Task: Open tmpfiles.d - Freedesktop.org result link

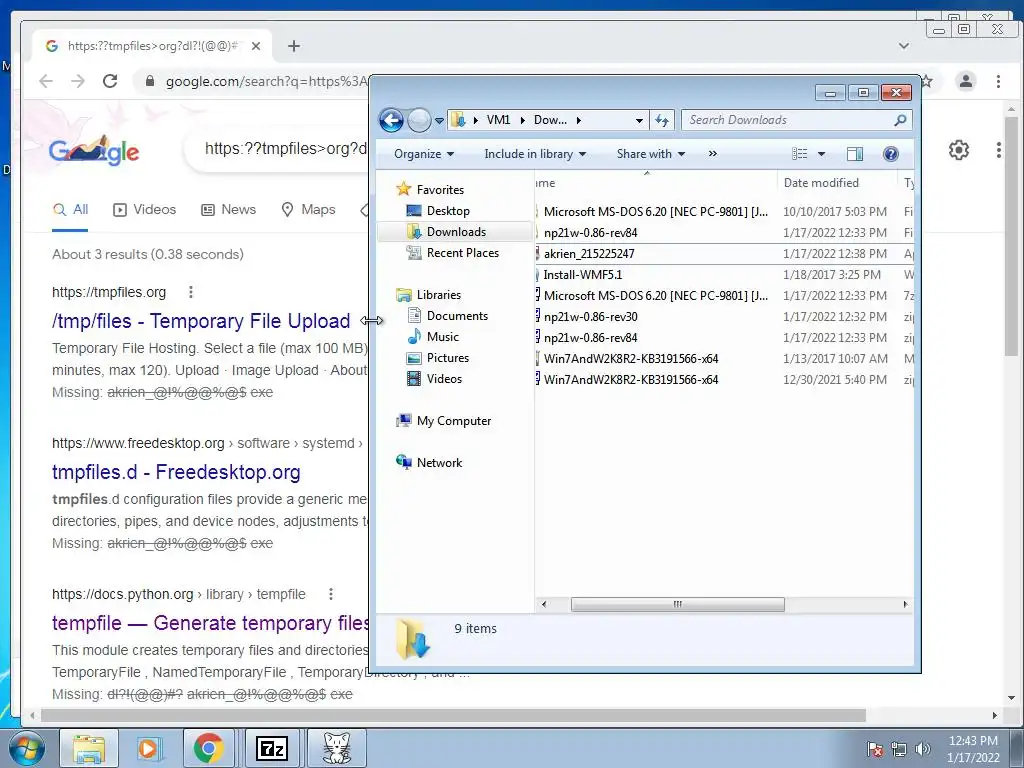Action: 176,472
